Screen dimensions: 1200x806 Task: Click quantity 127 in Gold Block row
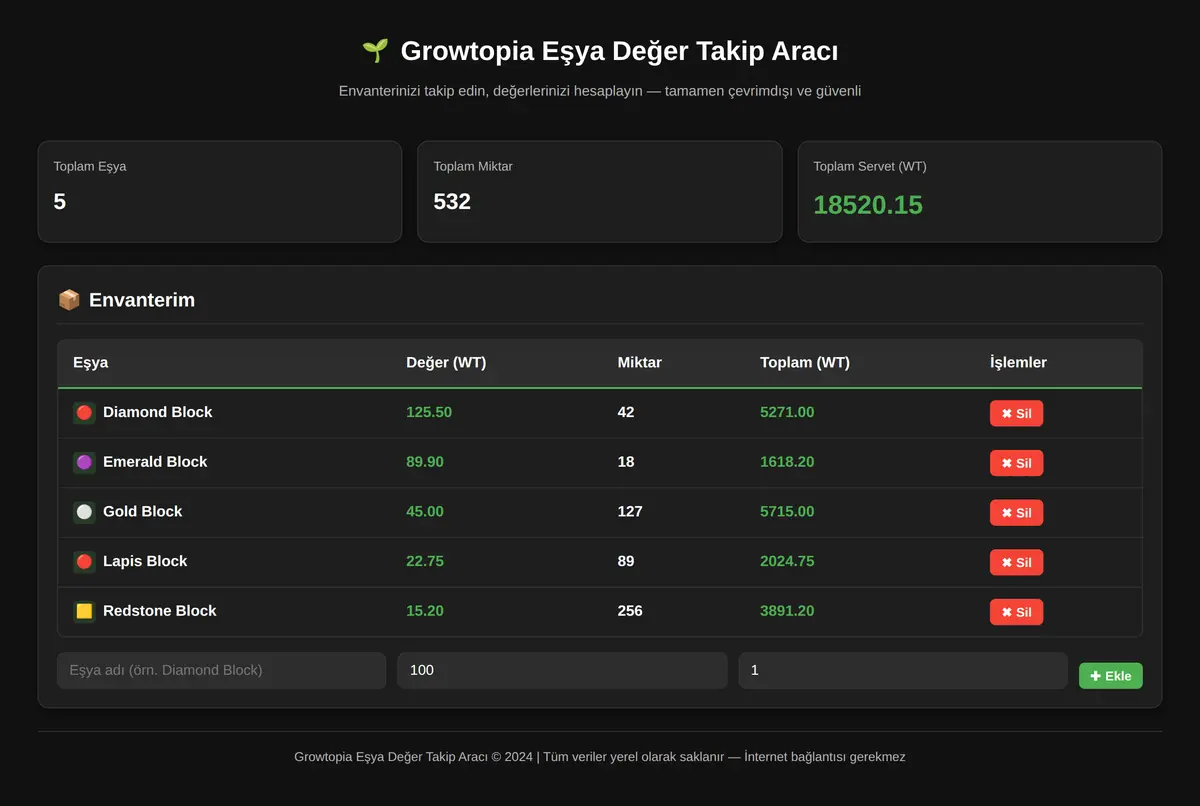[630, 511]
